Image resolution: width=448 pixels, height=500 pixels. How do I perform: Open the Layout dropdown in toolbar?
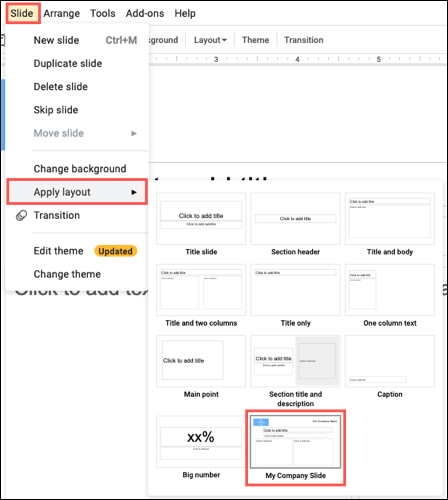(210, 40)
